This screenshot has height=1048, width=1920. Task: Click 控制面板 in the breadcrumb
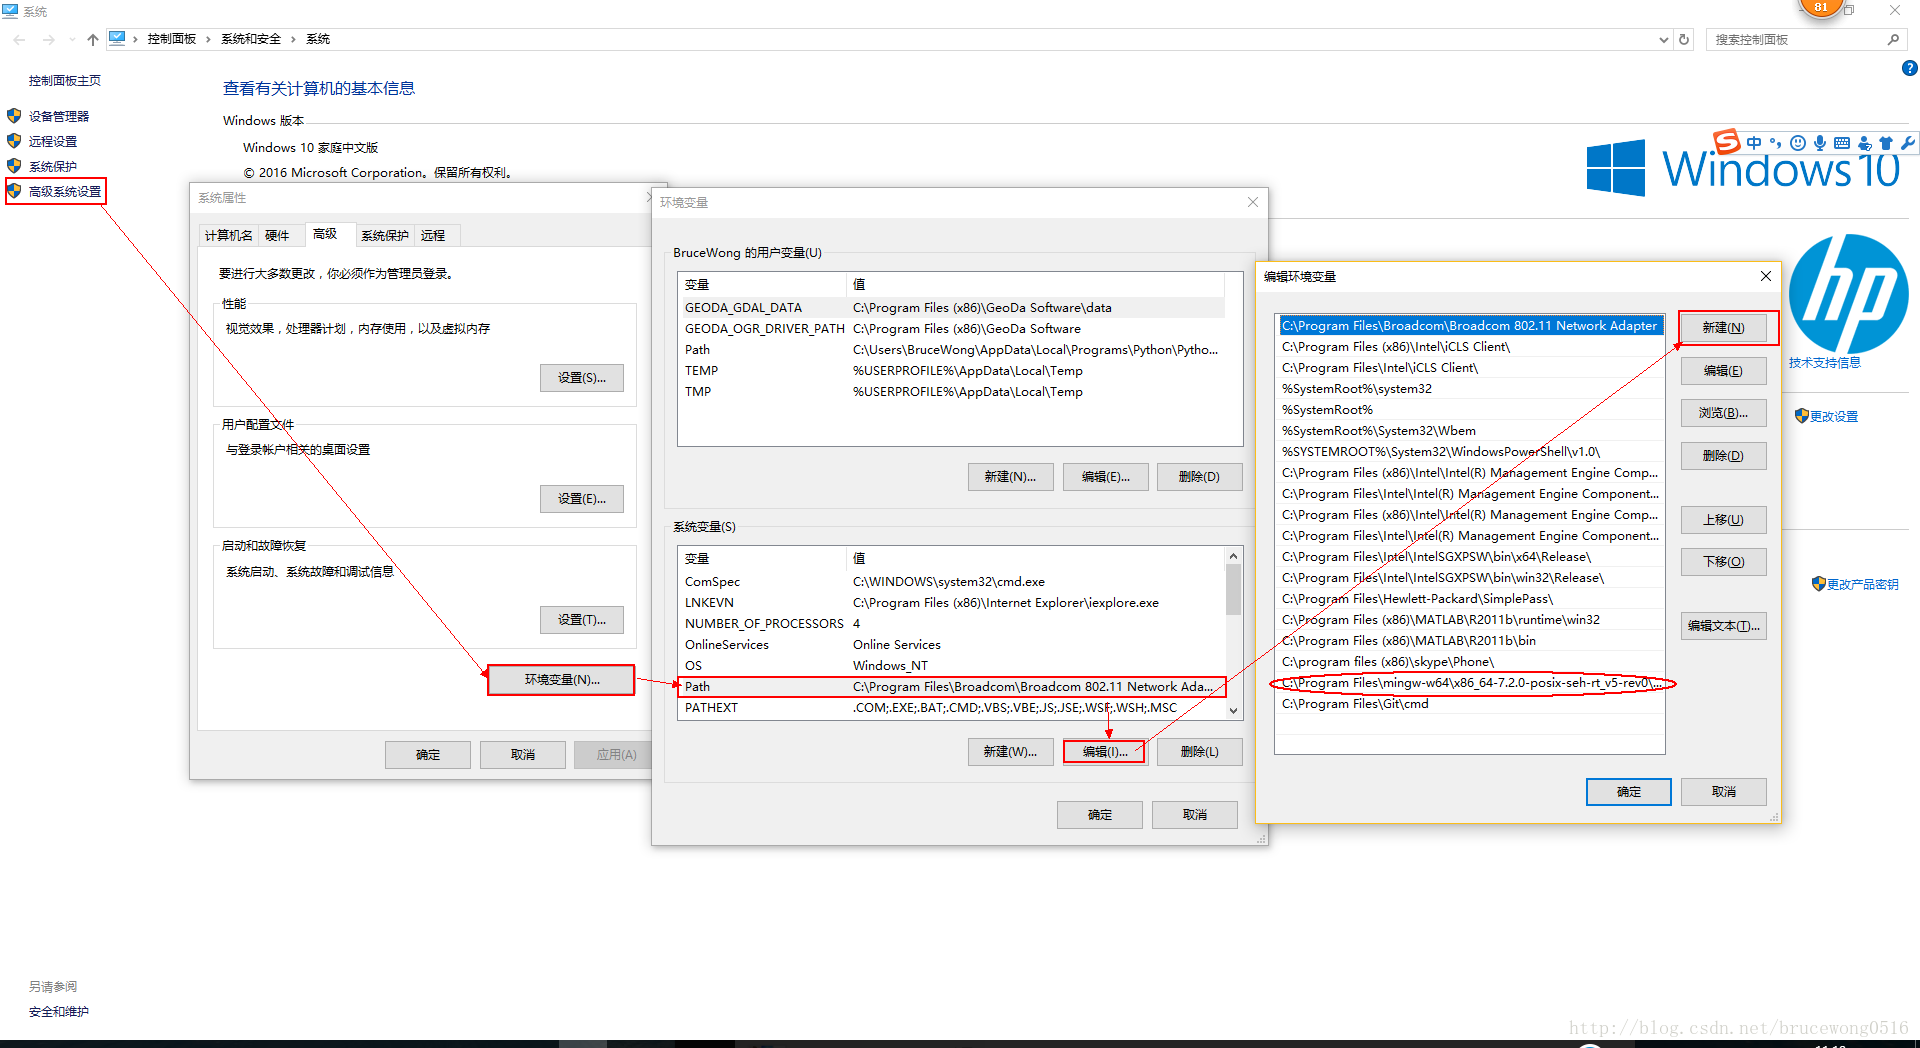(x=172, y=39)
